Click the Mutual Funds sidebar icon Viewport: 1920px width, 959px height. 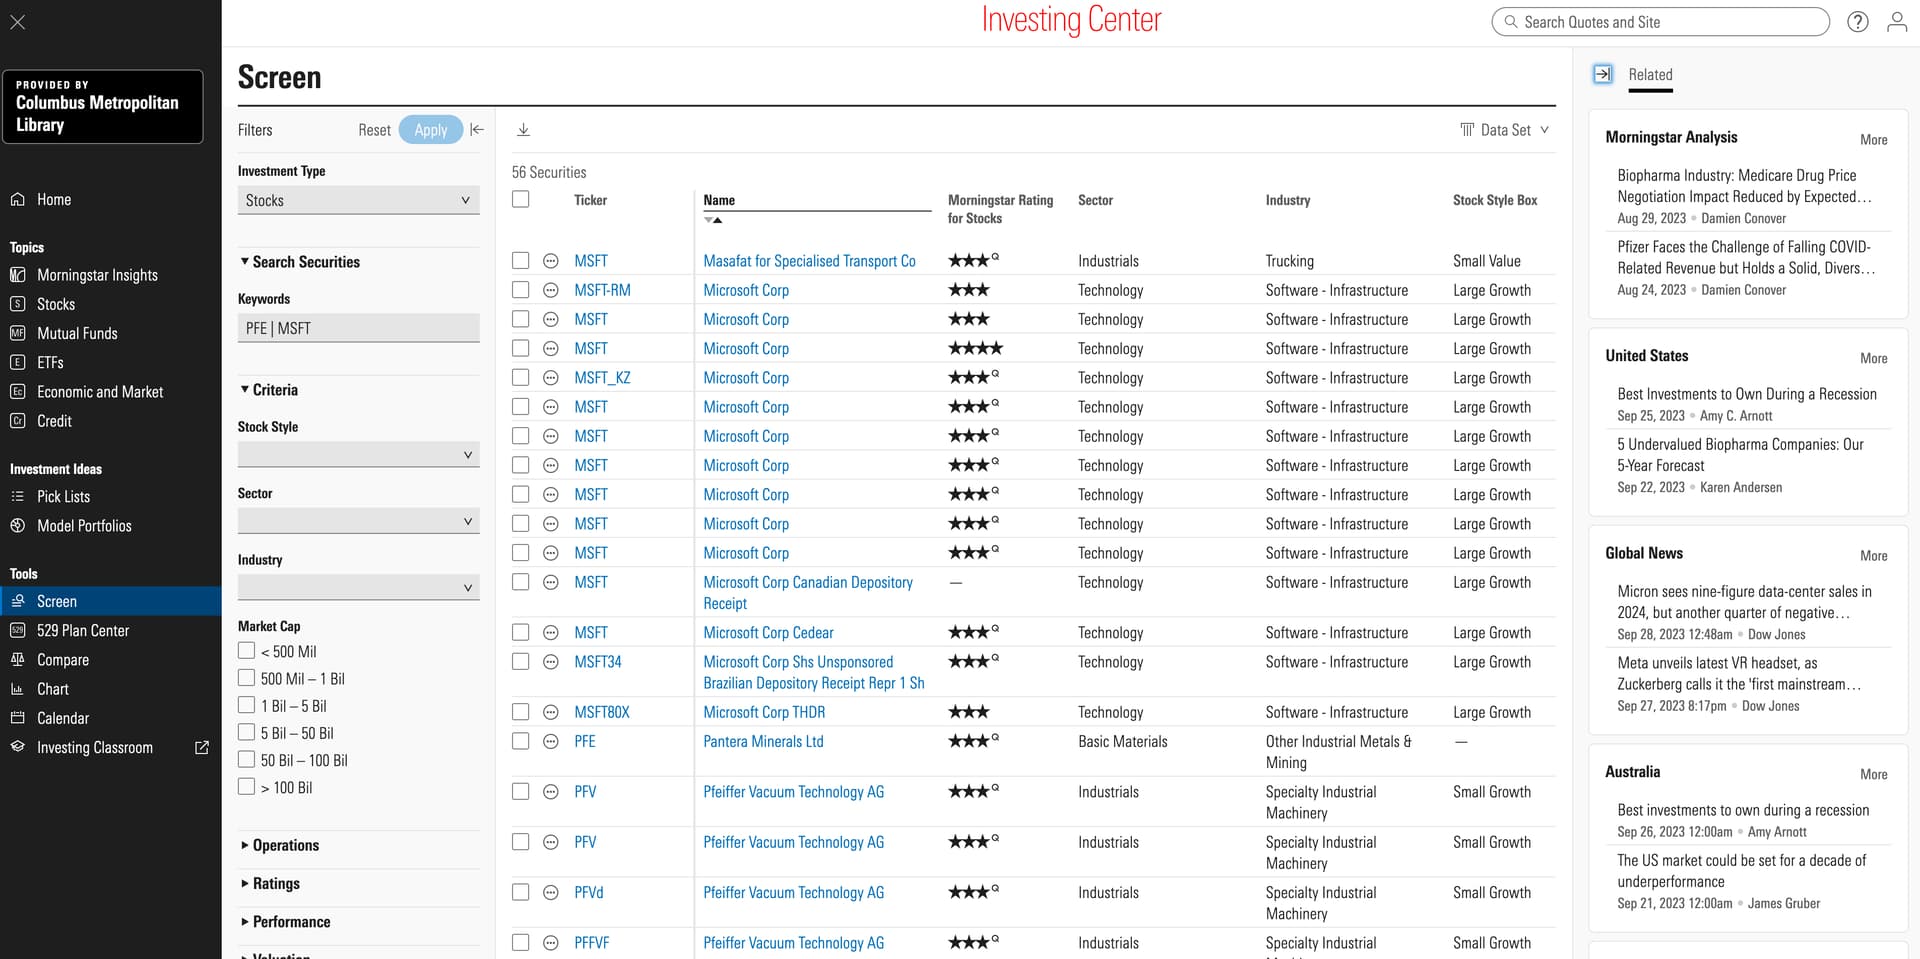pyautogui.click(x=17, y=333)
